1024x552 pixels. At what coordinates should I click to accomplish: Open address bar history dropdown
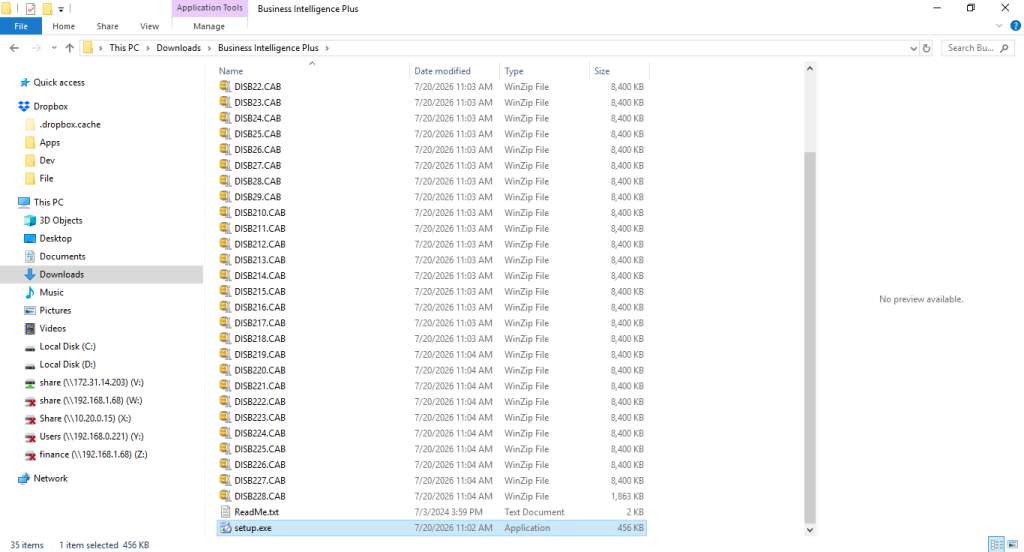[913, 48]
